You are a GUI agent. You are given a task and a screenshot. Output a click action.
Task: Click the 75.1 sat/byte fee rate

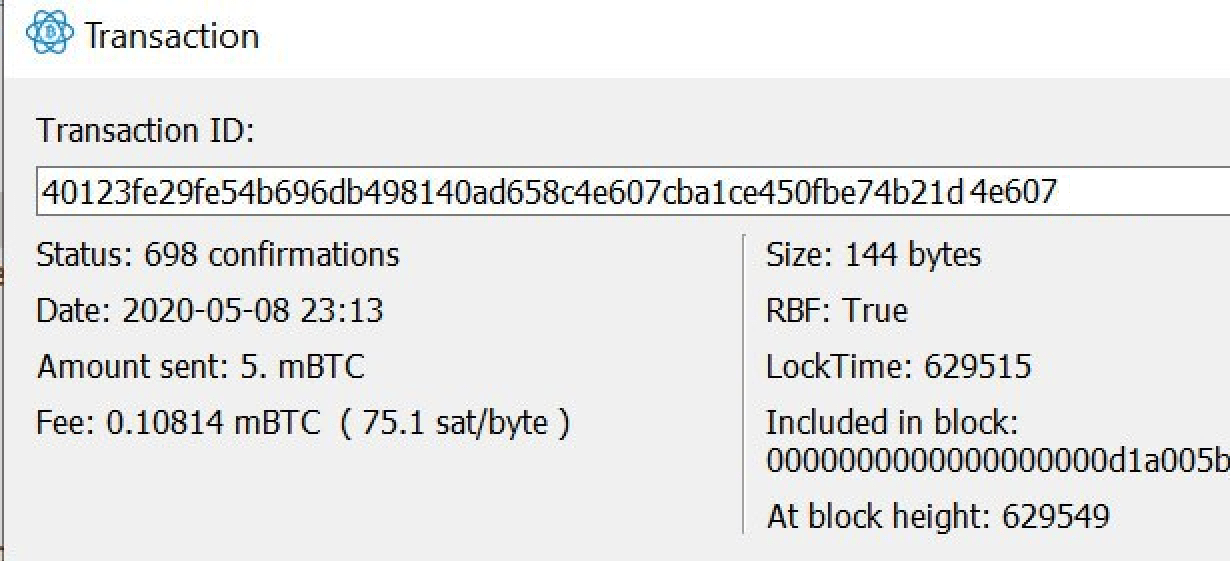(x=455, y=424)
